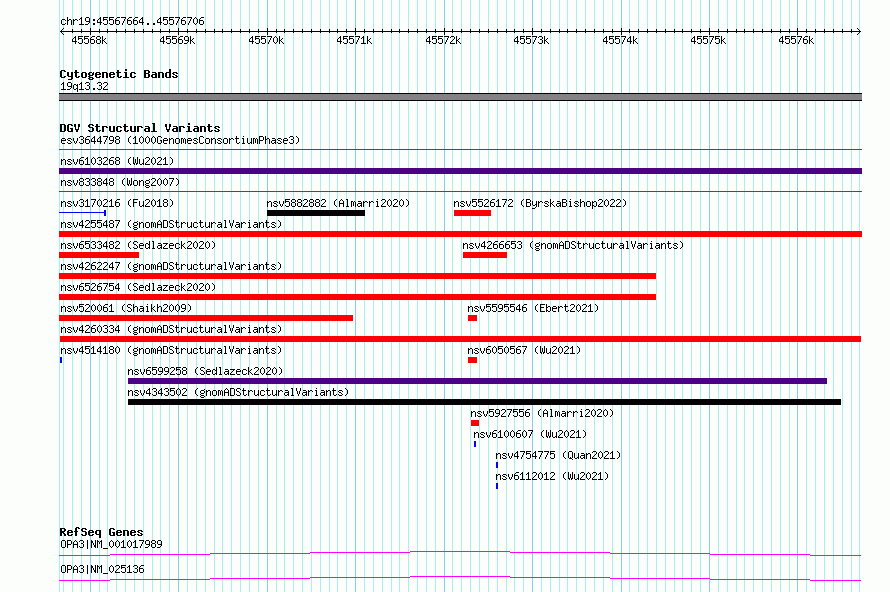890x592 pixels.
Task: Click the chr19:45567664..45576706 coordinate text
Action: [x=132, y=22]
